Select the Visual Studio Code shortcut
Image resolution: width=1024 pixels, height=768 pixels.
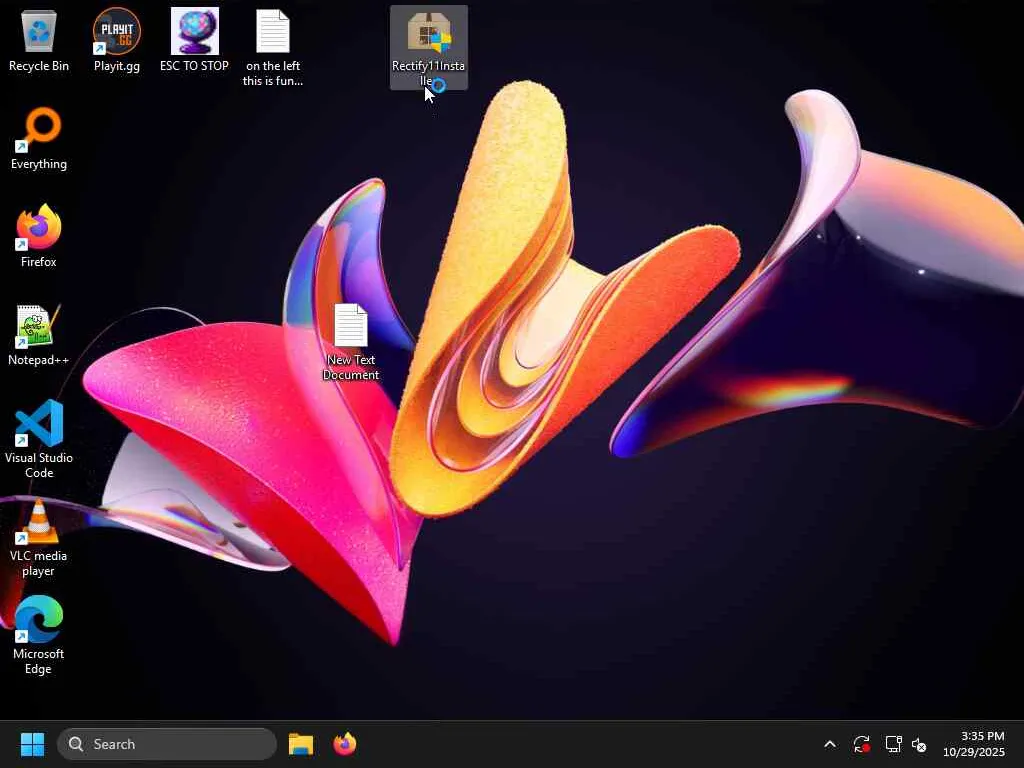(39, 440)
